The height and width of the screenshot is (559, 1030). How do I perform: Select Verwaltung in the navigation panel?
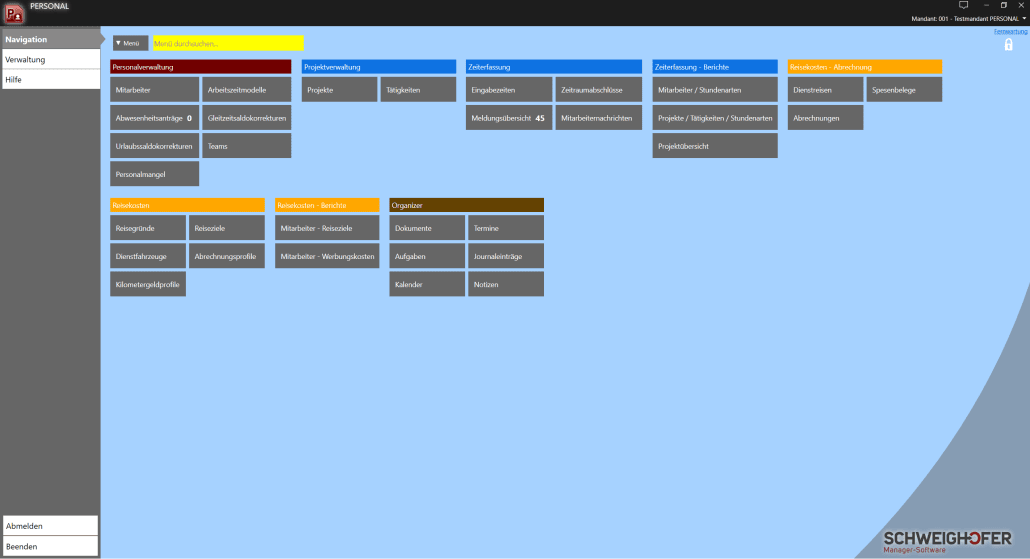(50, 60)
